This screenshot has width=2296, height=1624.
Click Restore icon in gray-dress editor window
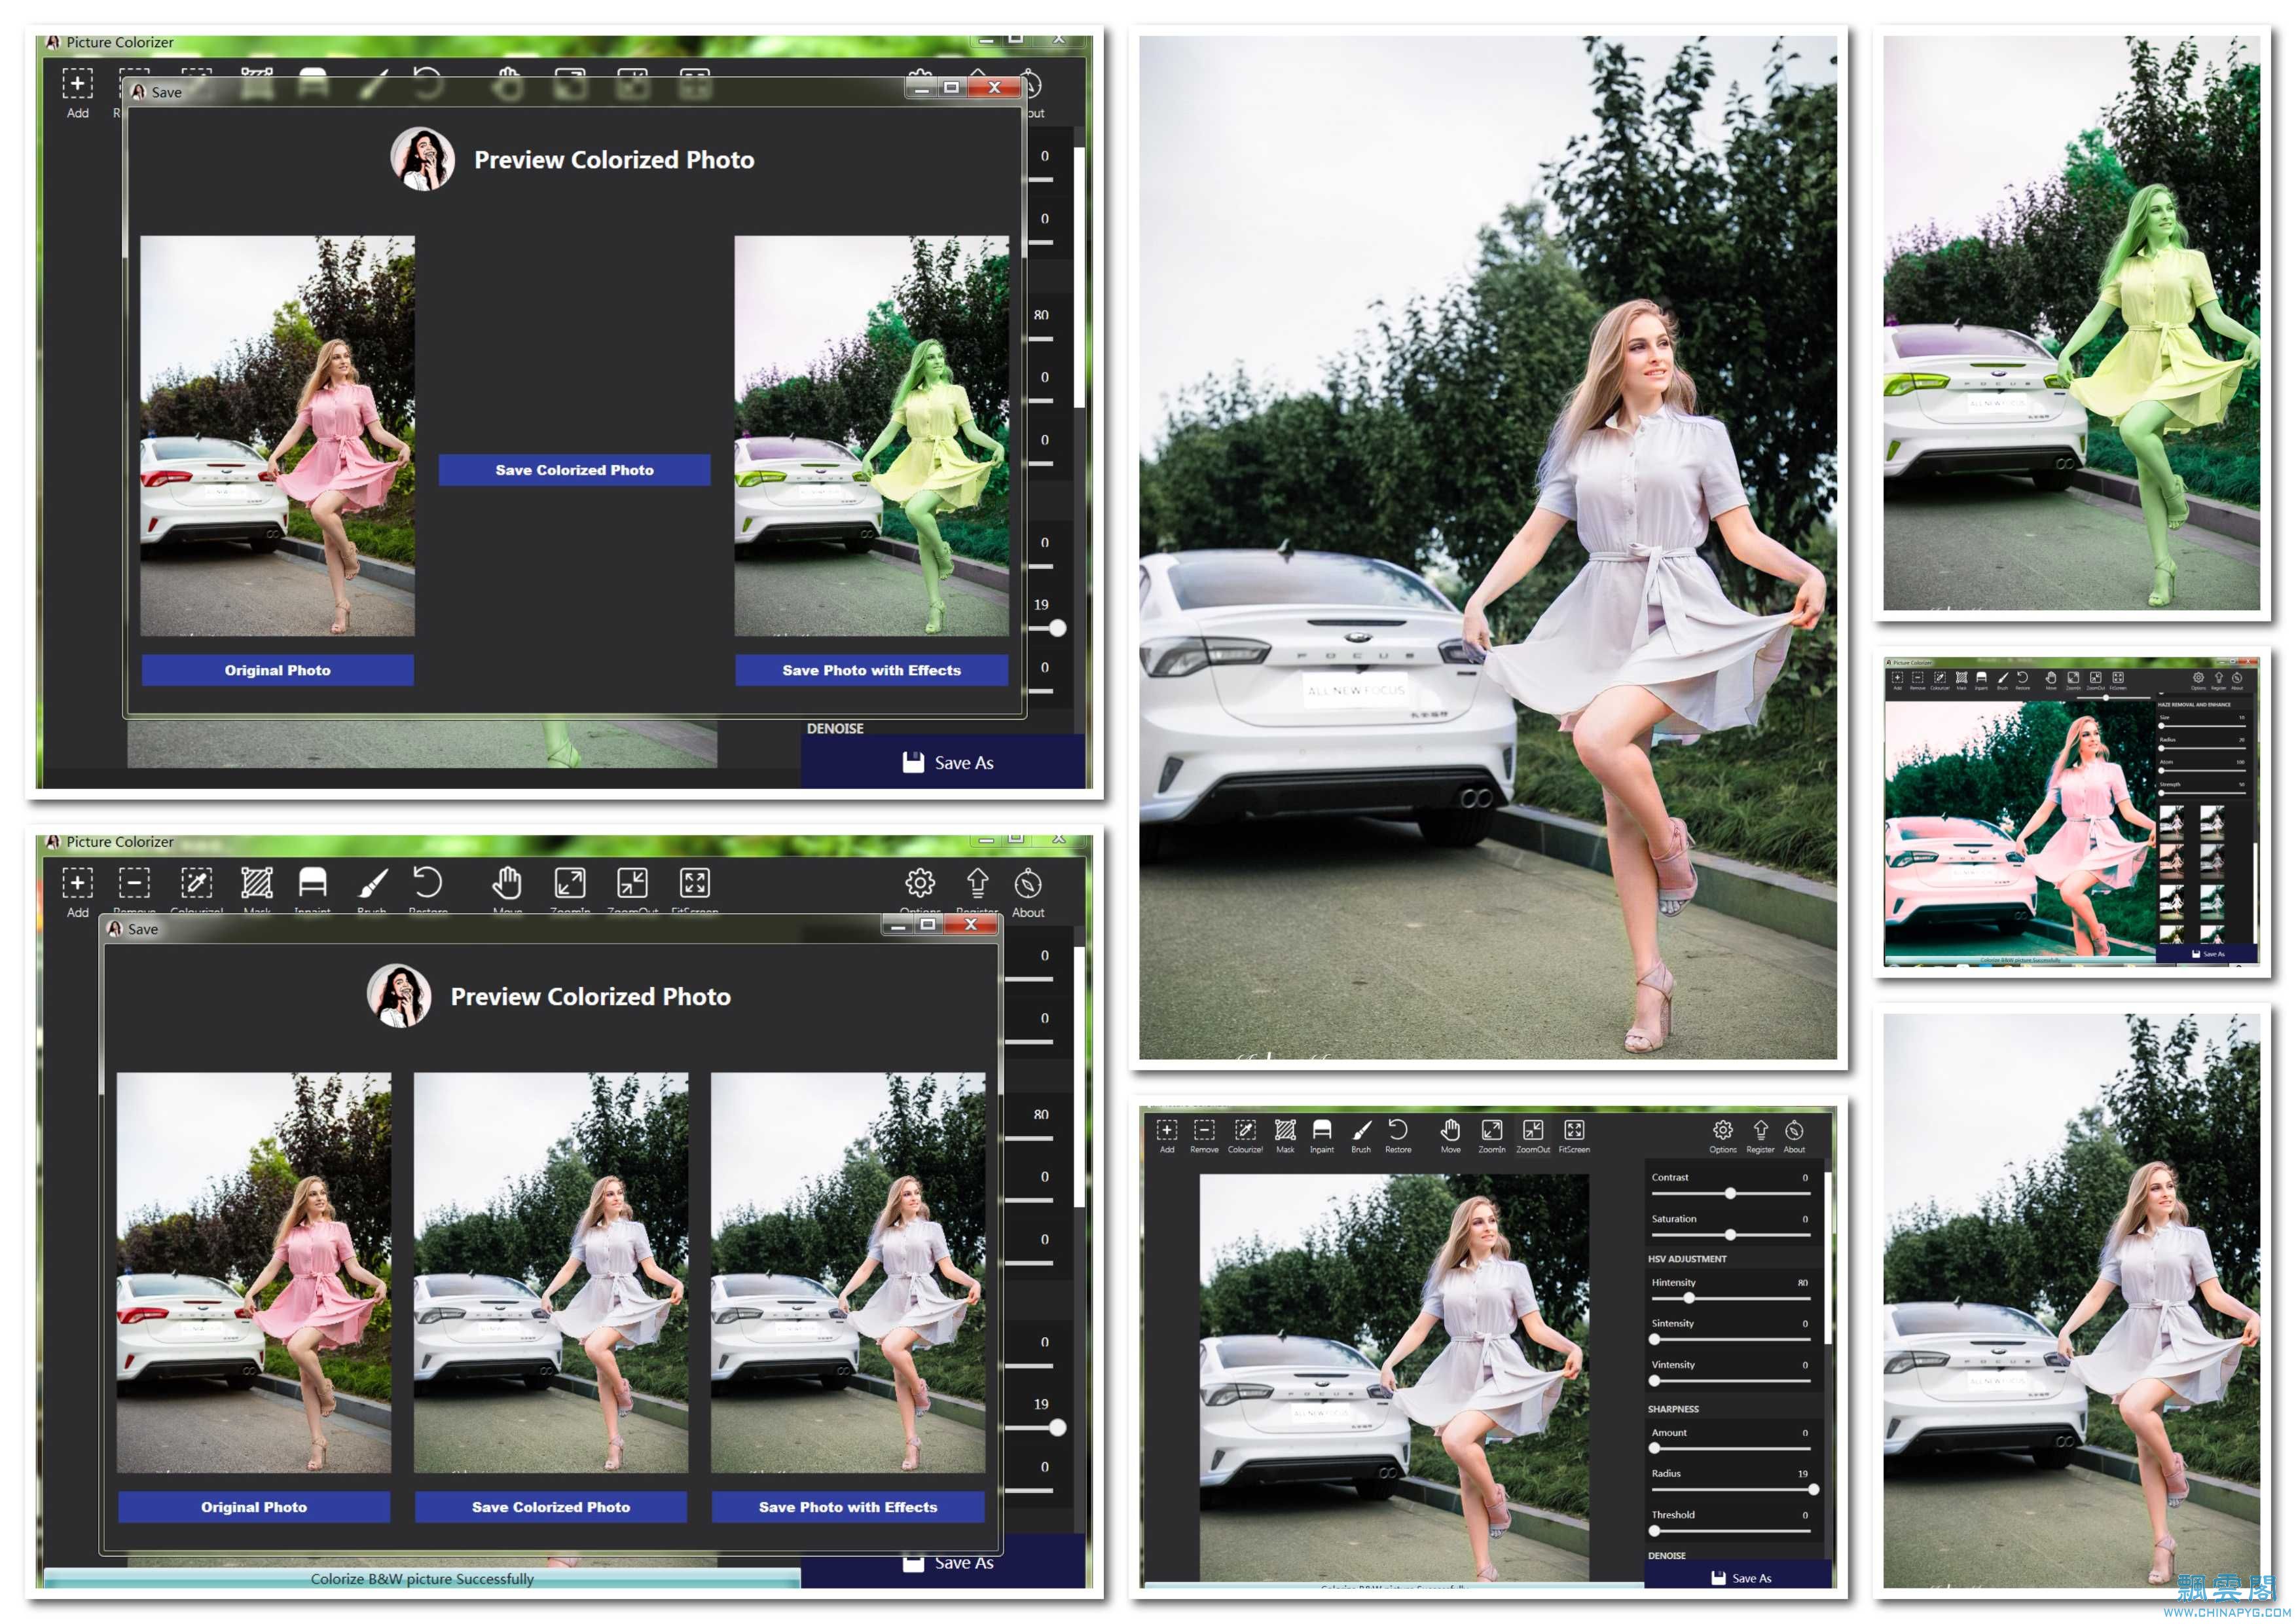tap(1398, 1130)
